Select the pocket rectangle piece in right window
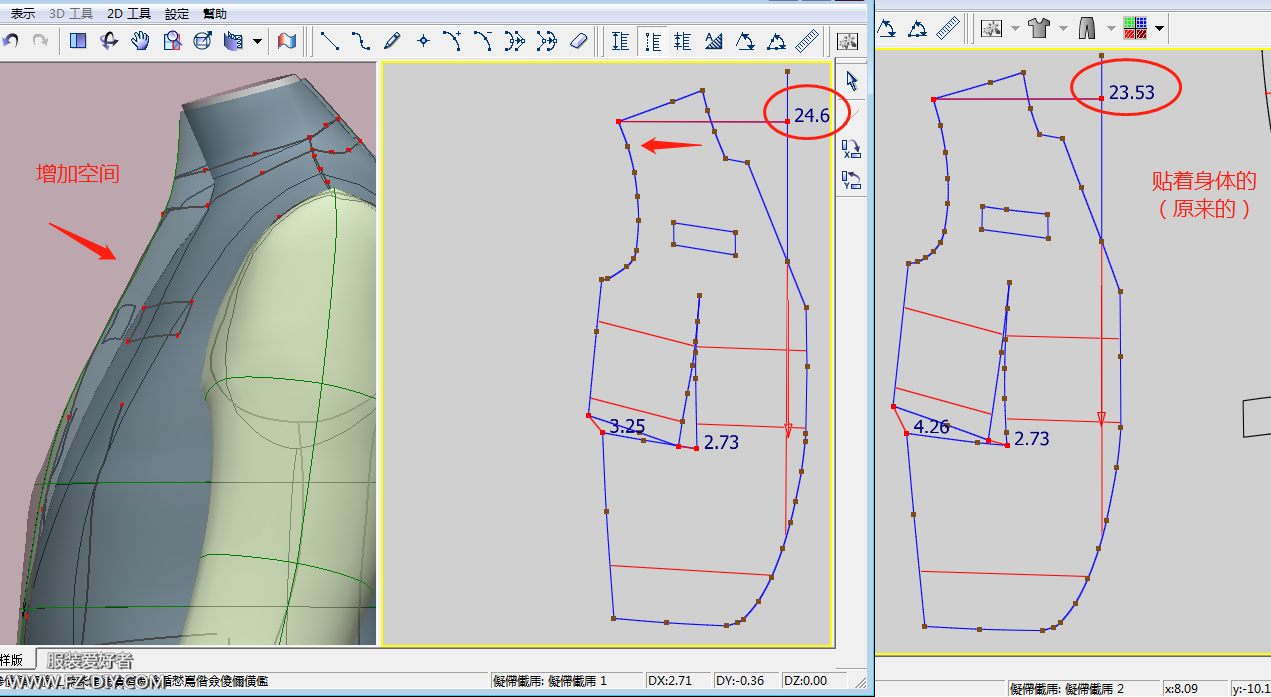The image size is (1271, 697). (x=1016, y=221)
